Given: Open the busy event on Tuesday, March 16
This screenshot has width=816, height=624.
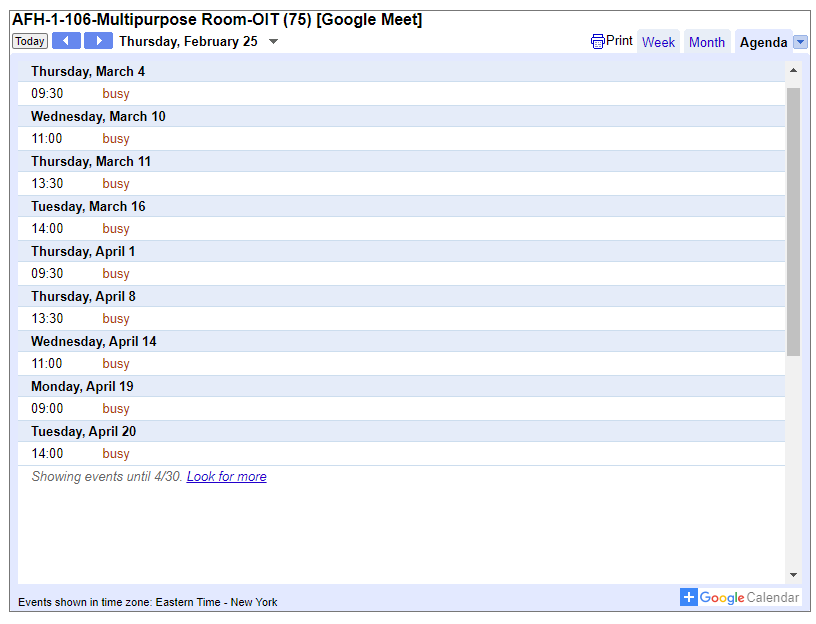Looking at the screenshot, I should click(x=116, y=228).
